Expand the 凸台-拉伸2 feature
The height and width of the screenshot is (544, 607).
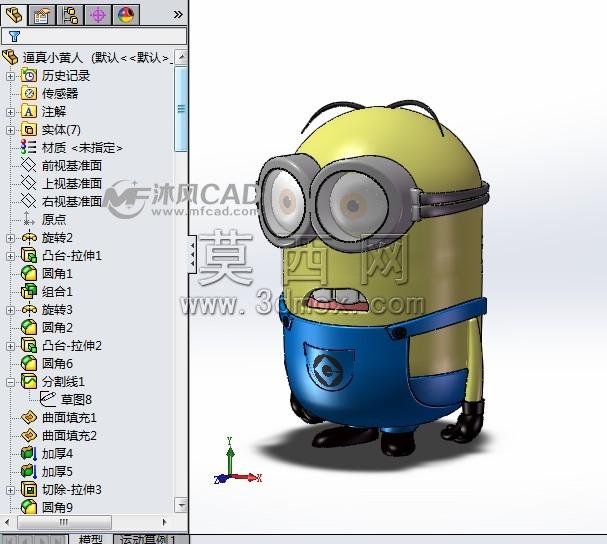[x=10, y=346]
